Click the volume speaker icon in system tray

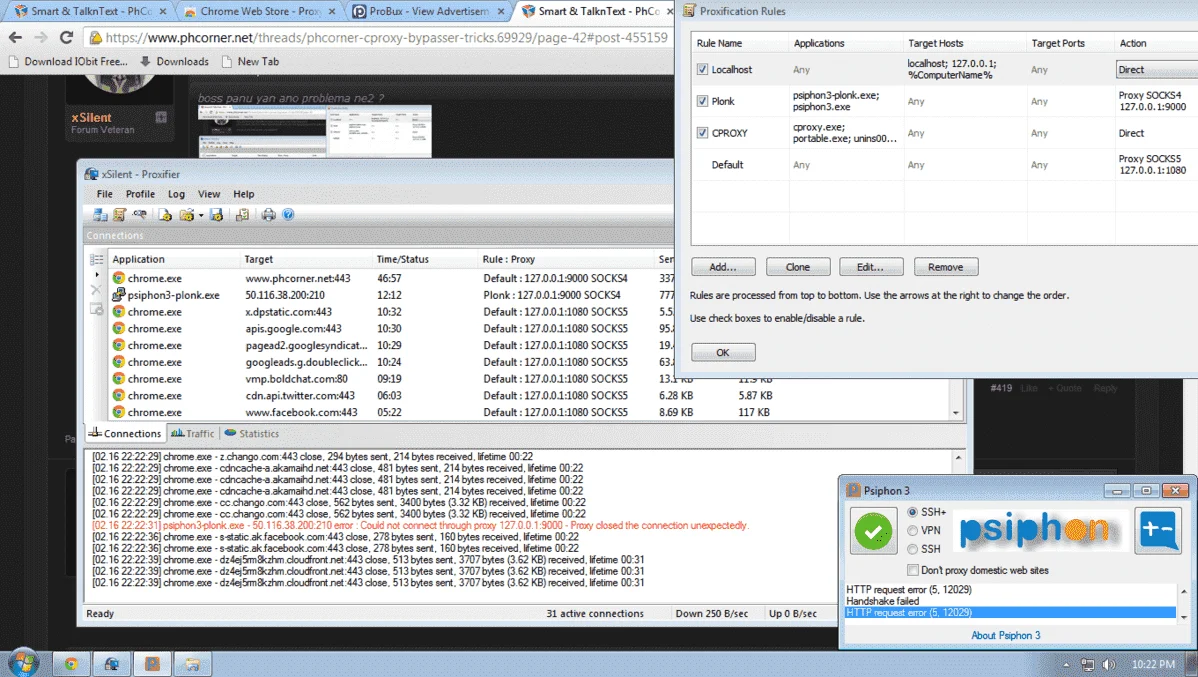1109,665
